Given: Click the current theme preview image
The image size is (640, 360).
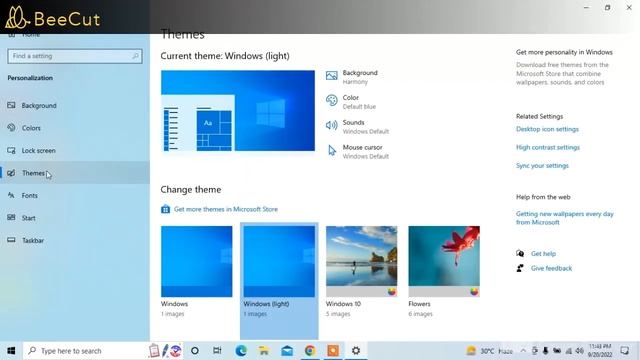Looking at the screenshot, I should (x=238, y=111).
